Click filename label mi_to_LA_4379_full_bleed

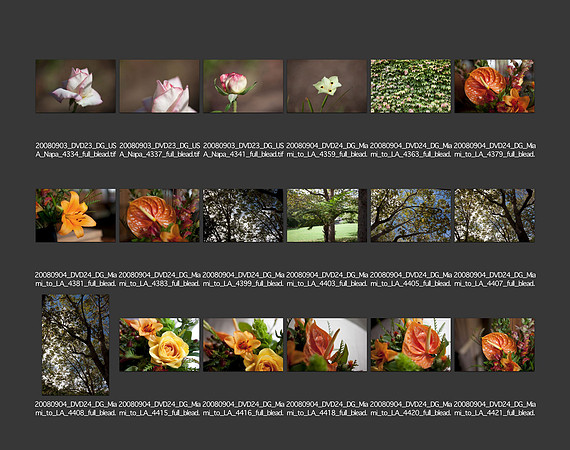pyautogui.click(x=494, y=154)
